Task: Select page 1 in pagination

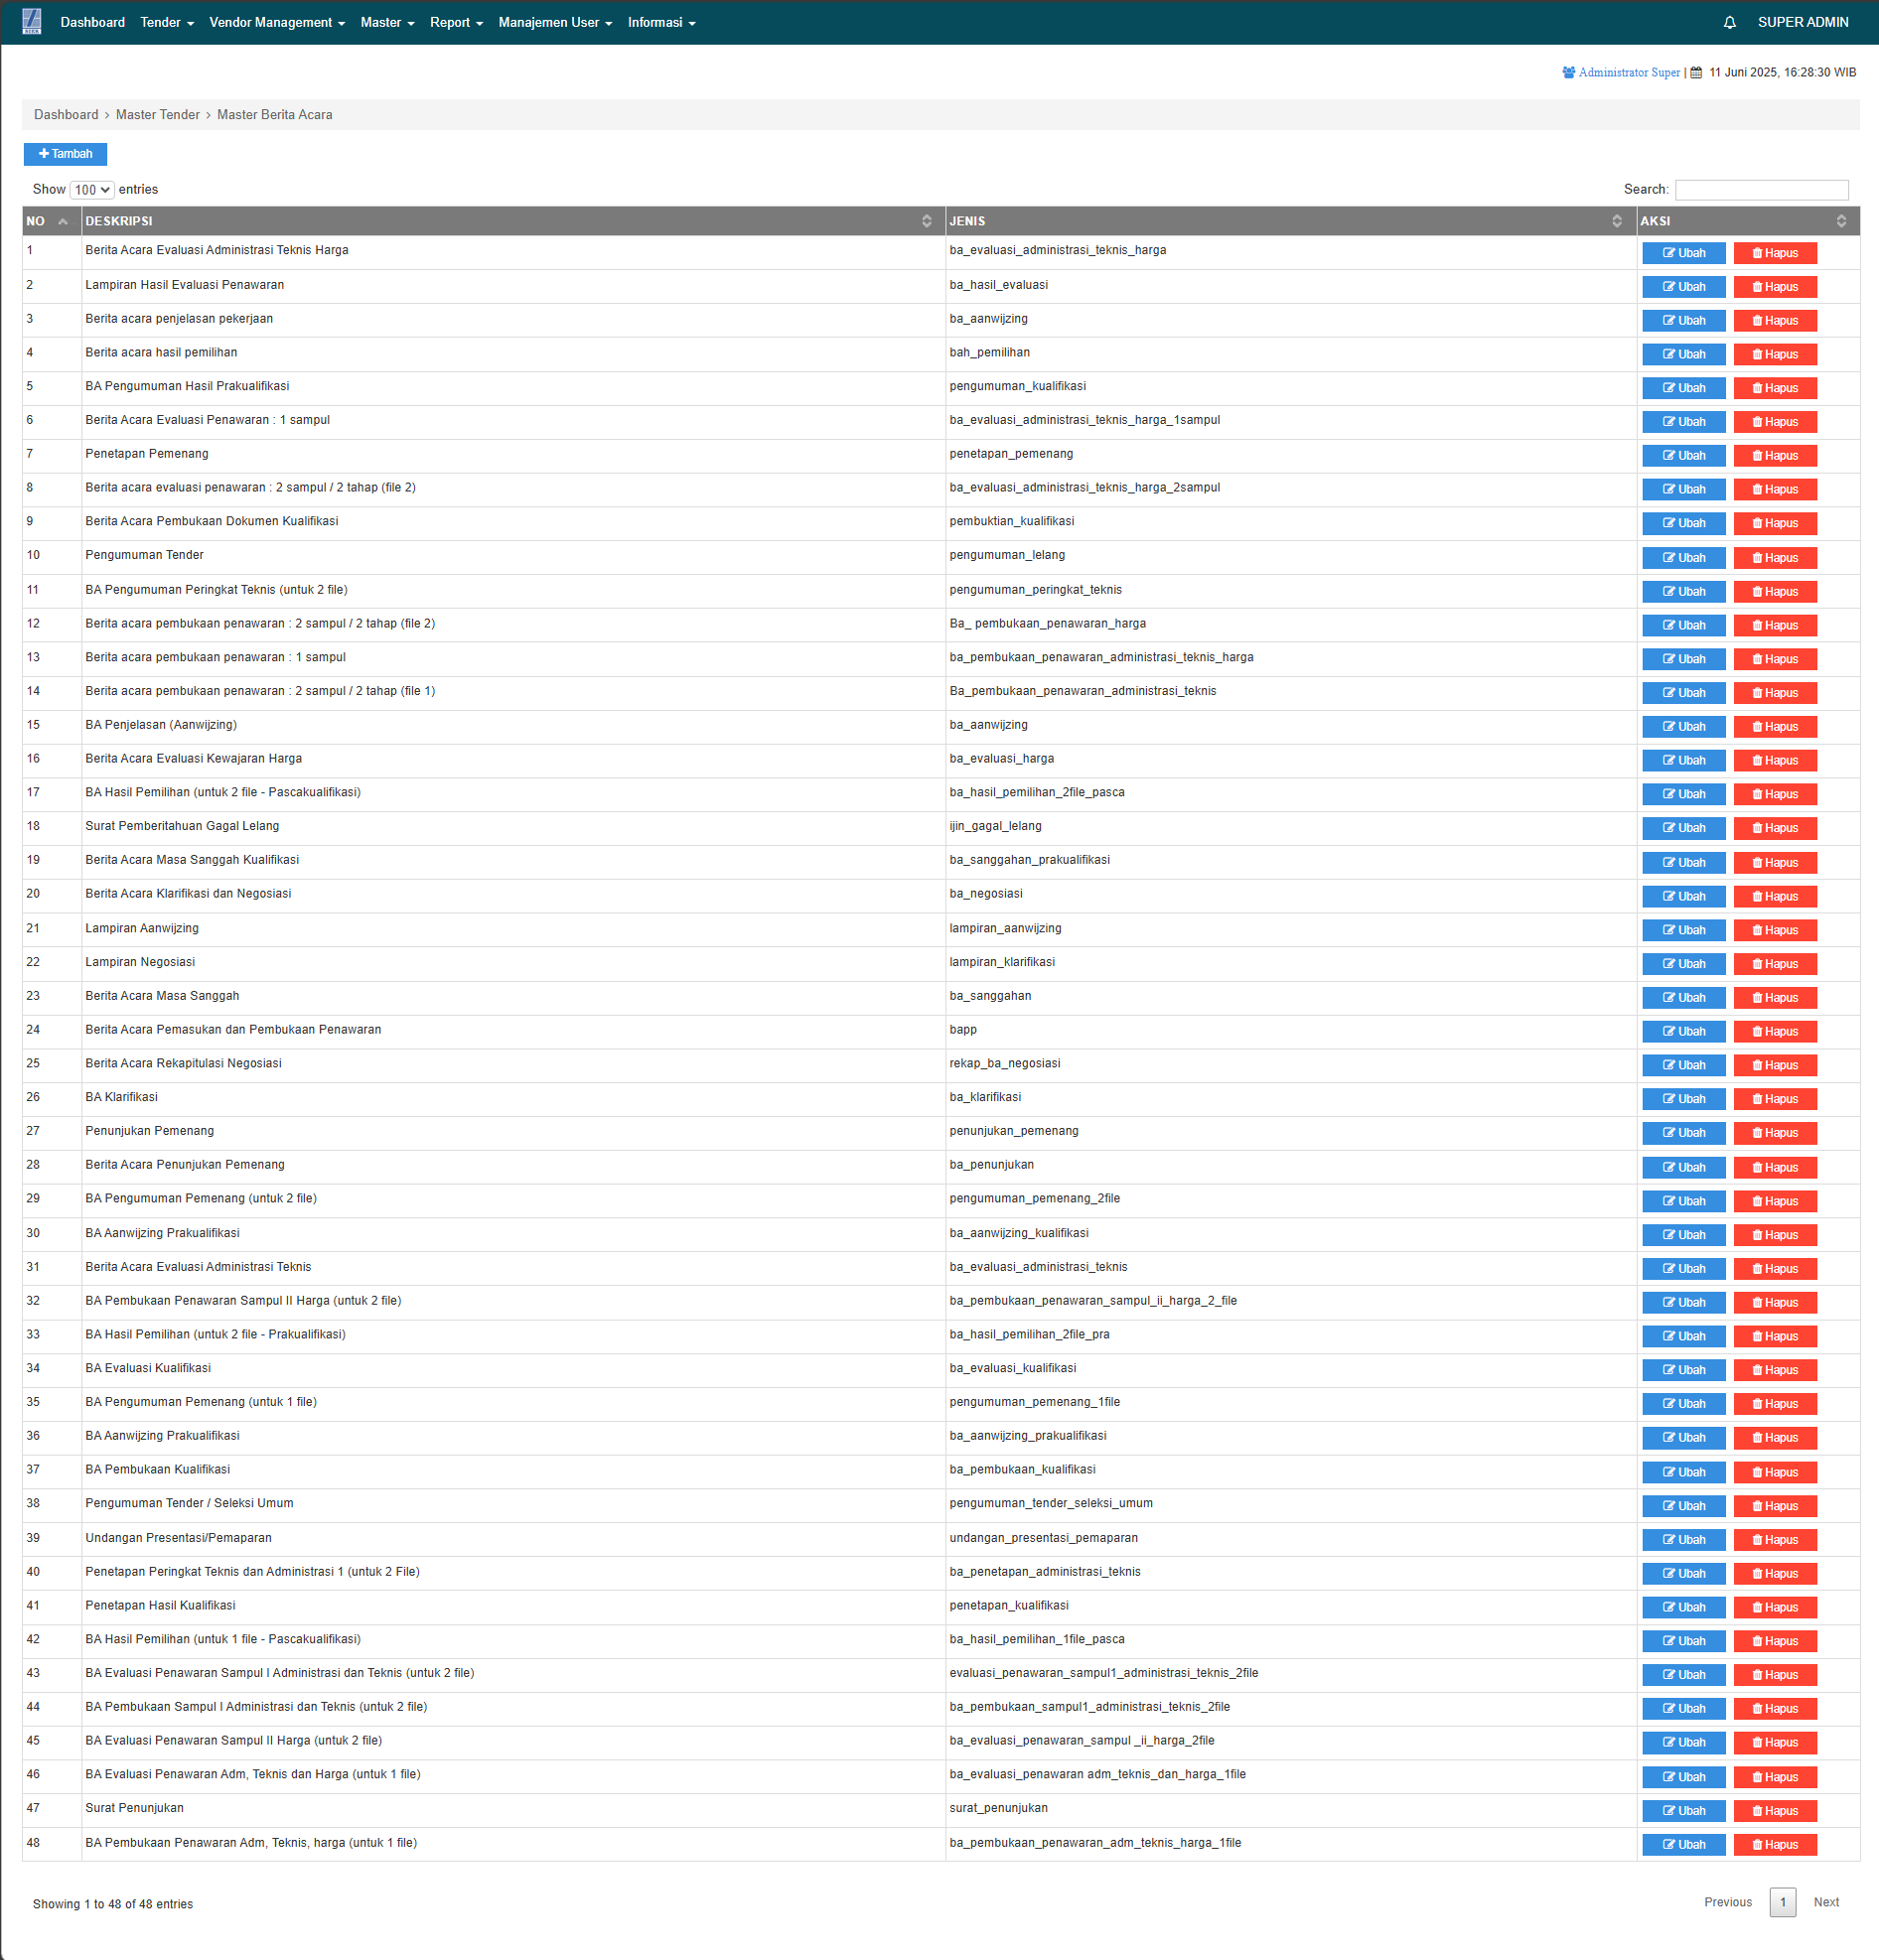Action: 1782,1902
